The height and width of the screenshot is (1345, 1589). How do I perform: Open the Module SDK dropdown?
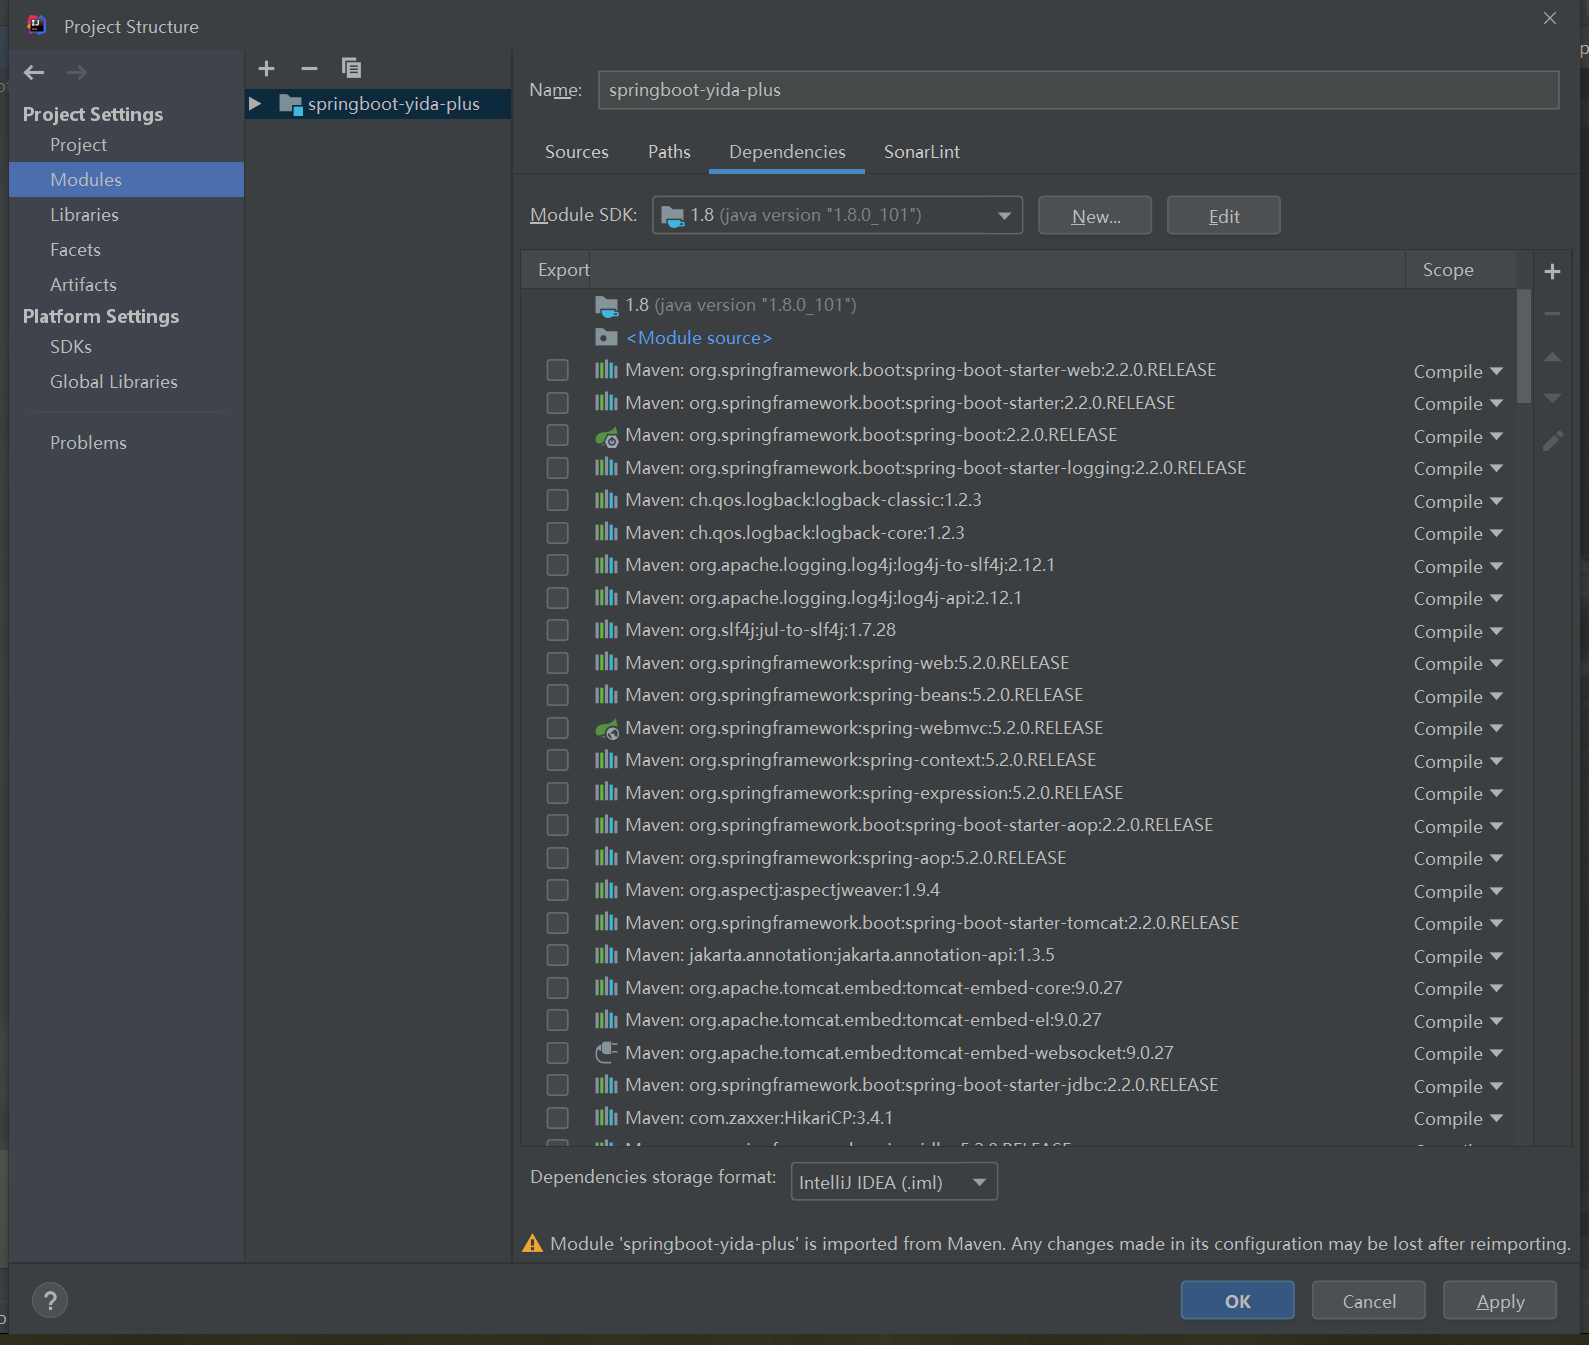click(837, 215)
